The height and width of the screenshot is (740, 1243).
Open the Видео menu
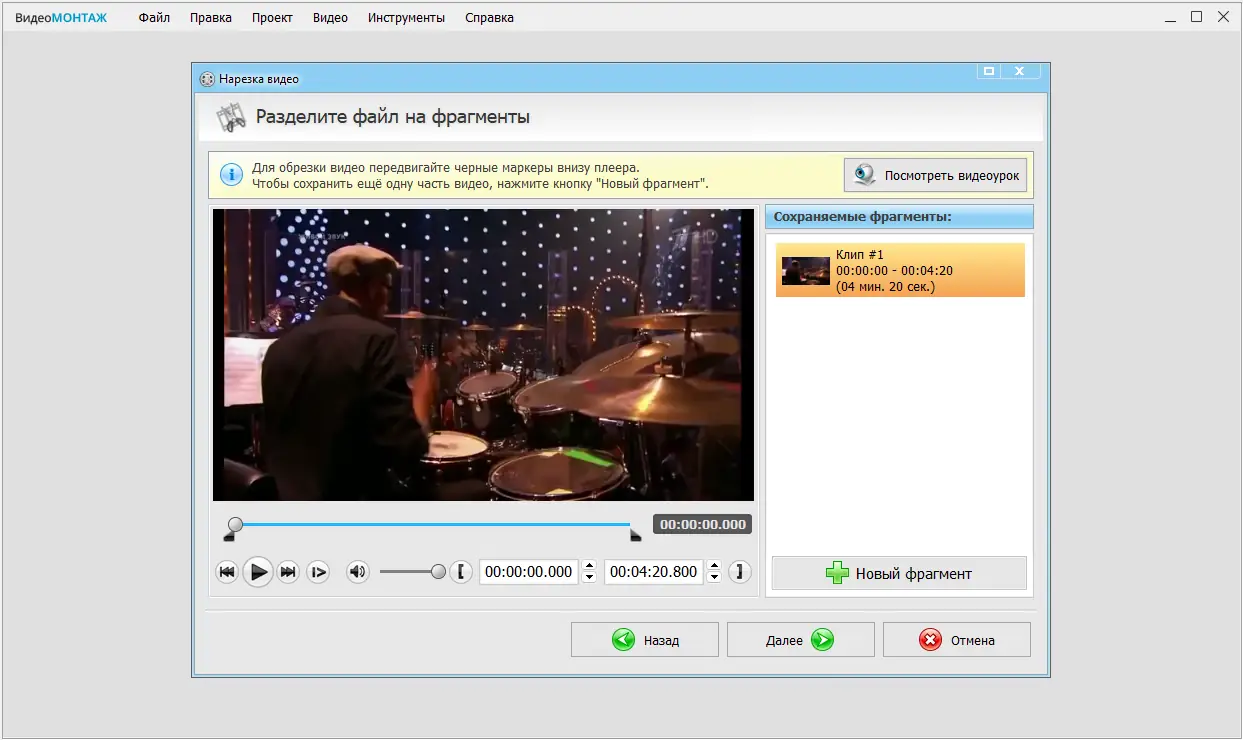[x=330, y=18]
